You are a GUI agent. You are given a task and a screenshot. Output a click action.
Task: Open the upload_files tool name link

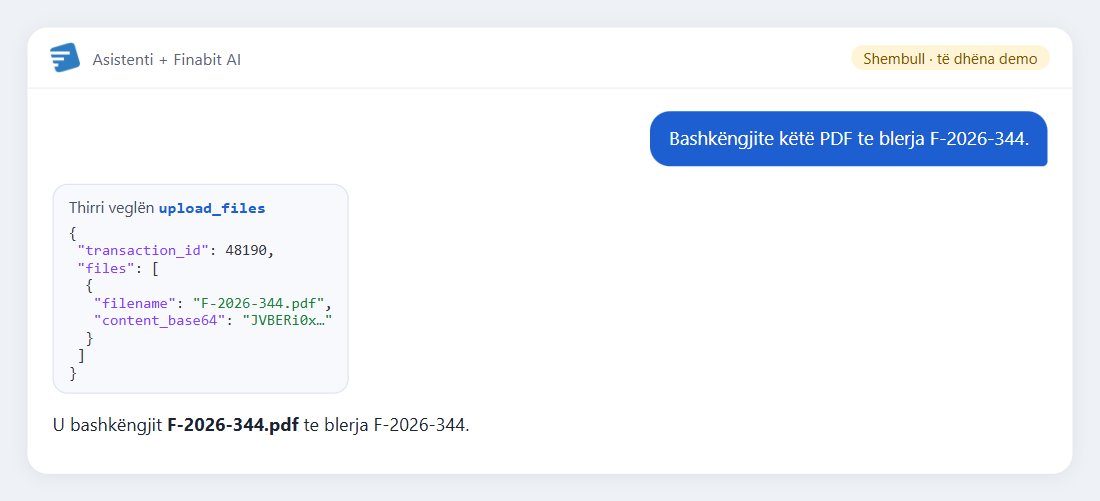(212, 208)
